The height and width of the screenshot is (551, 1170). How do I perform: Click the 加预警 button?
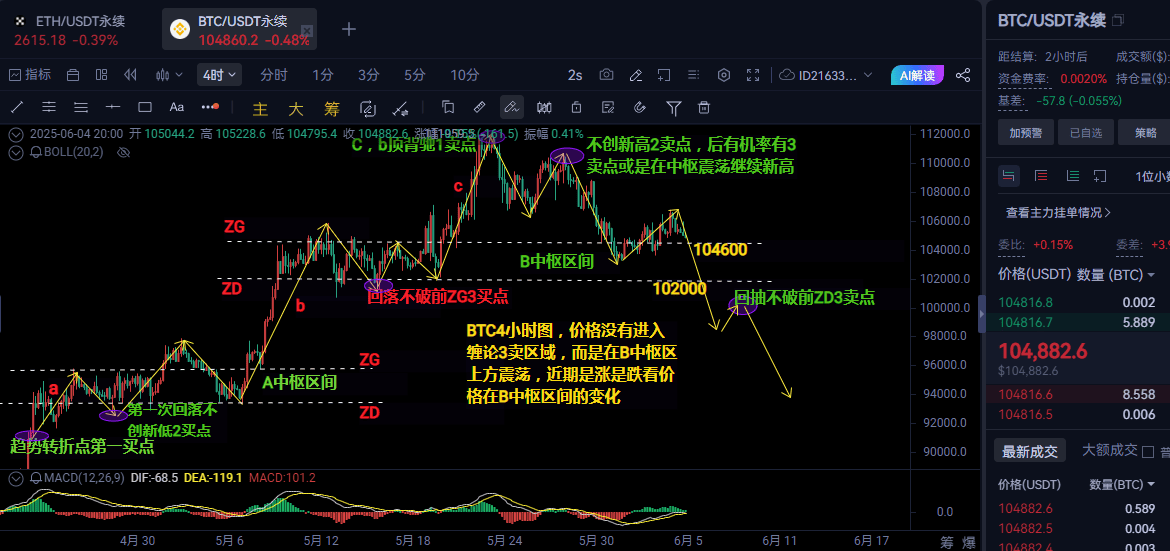[x=1027, y=132]
